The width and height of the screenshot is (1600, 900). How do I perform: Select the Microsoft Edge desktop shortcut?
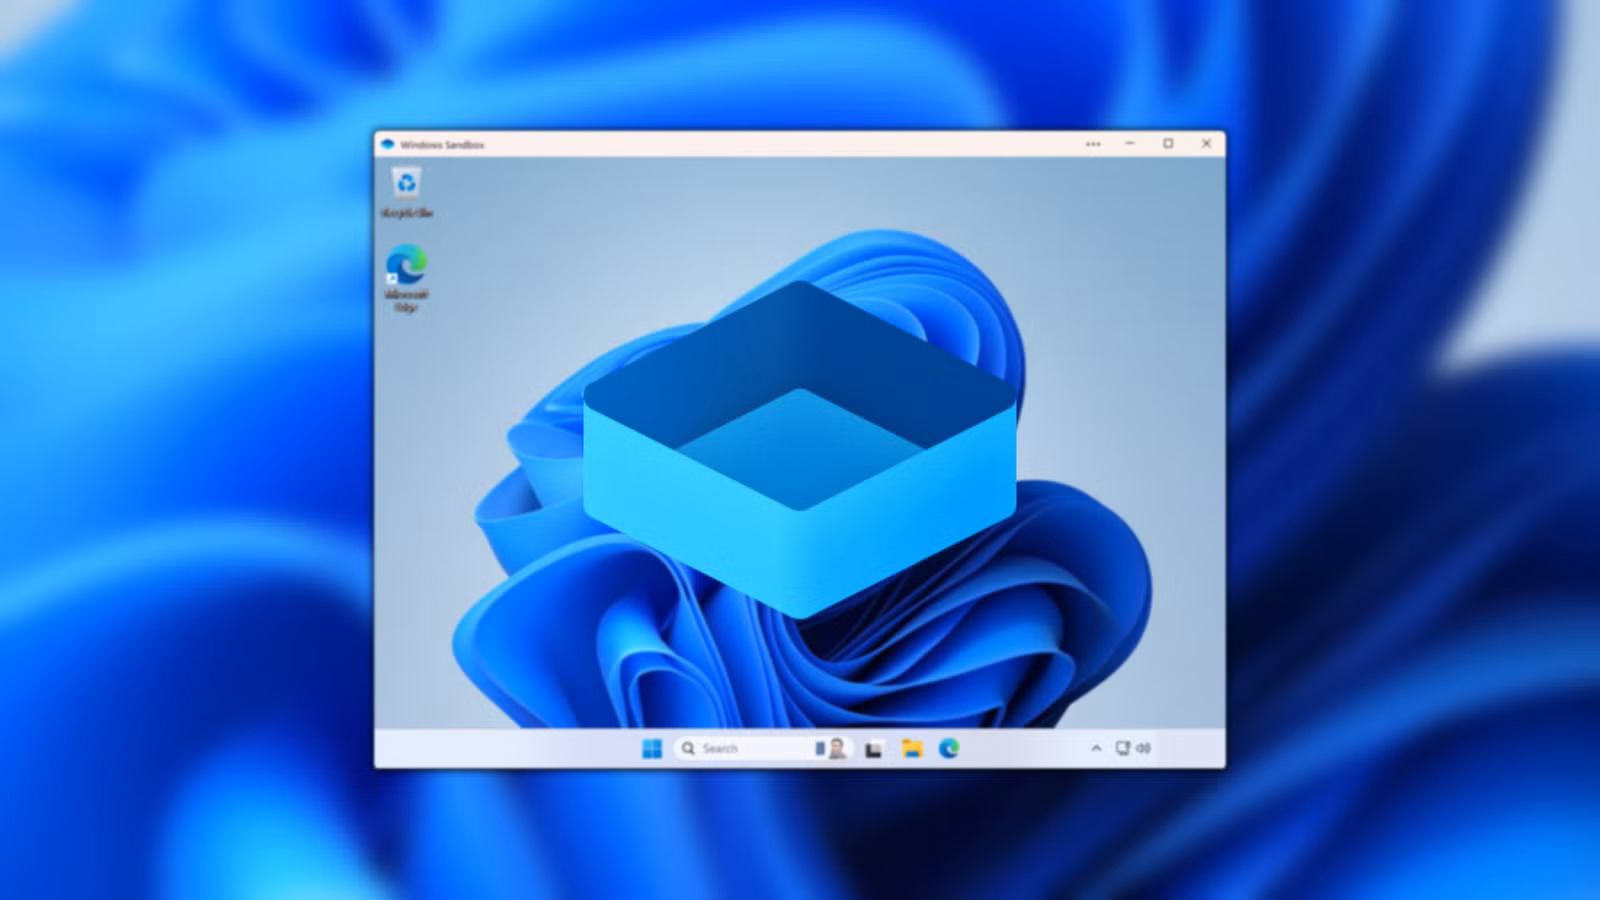tap(406, 267)
